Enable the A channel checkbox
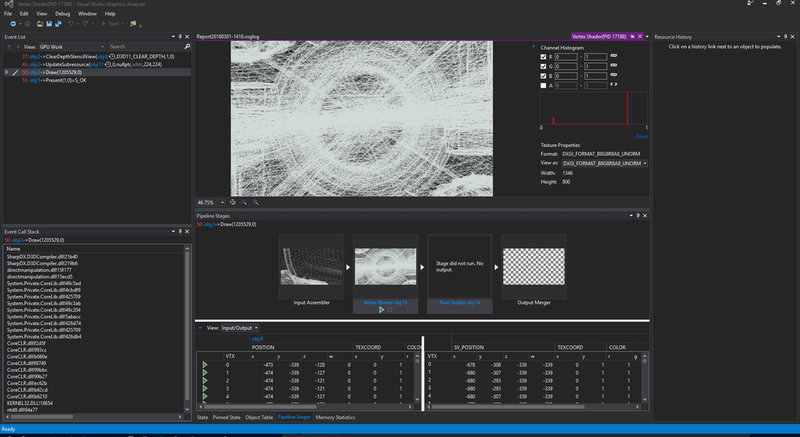800x437 pixels. 543,86
